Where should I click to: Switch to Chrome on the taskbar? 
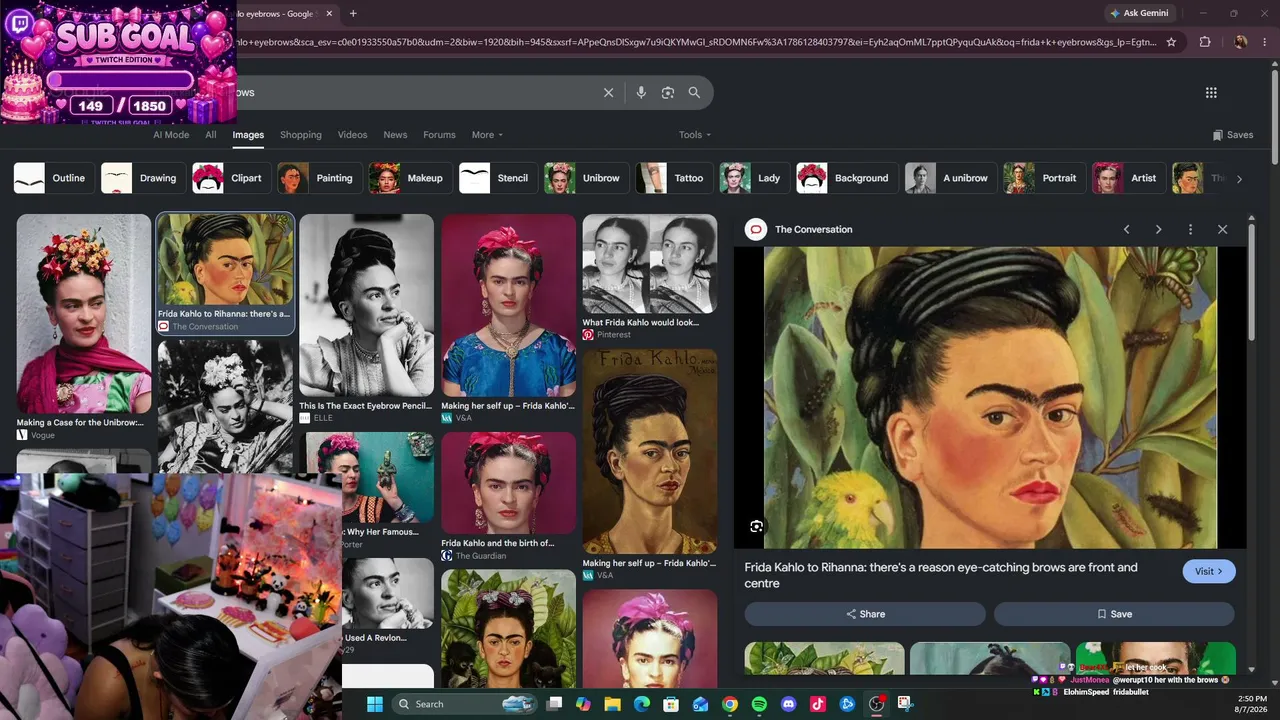[730, 704]
